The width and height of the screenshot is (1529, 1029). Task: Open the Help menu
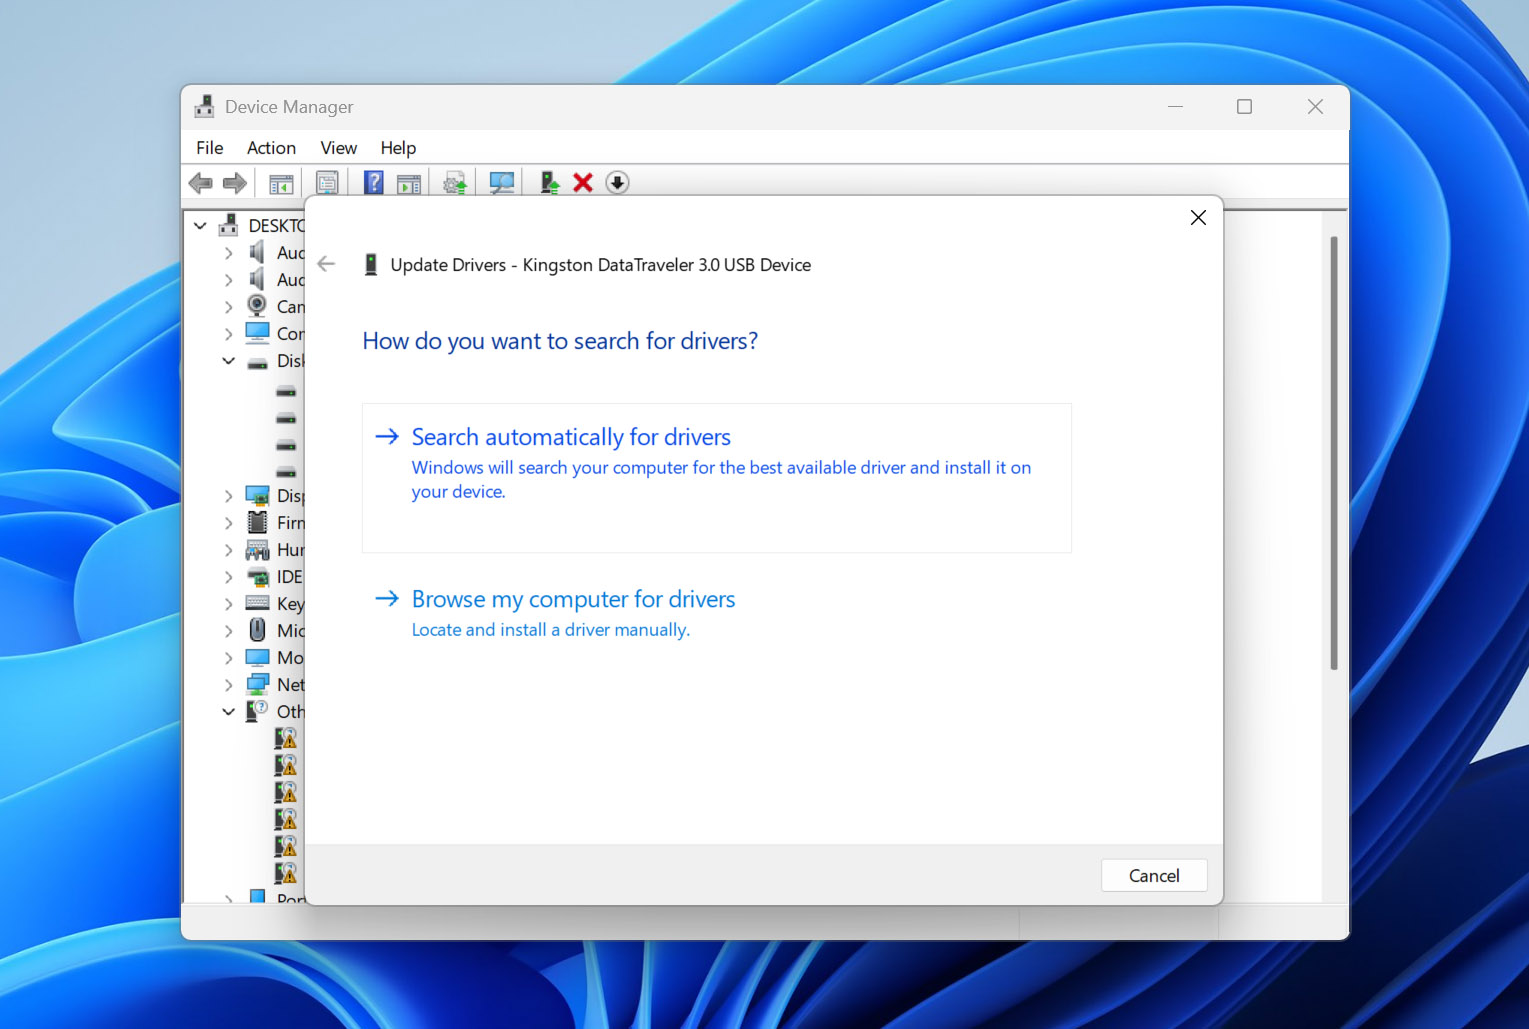tap(398, 148)
